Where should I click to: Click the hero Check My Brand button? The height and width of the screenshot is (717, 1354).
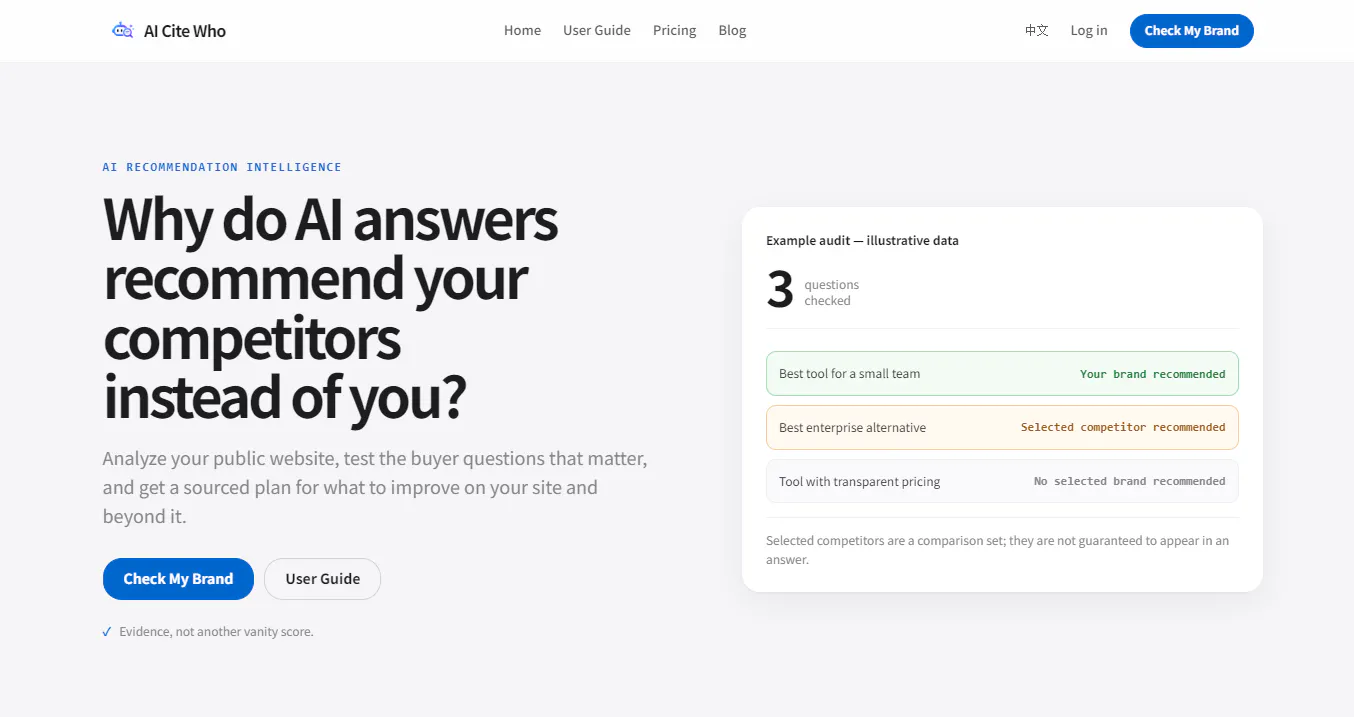click(x=178, y=579)
